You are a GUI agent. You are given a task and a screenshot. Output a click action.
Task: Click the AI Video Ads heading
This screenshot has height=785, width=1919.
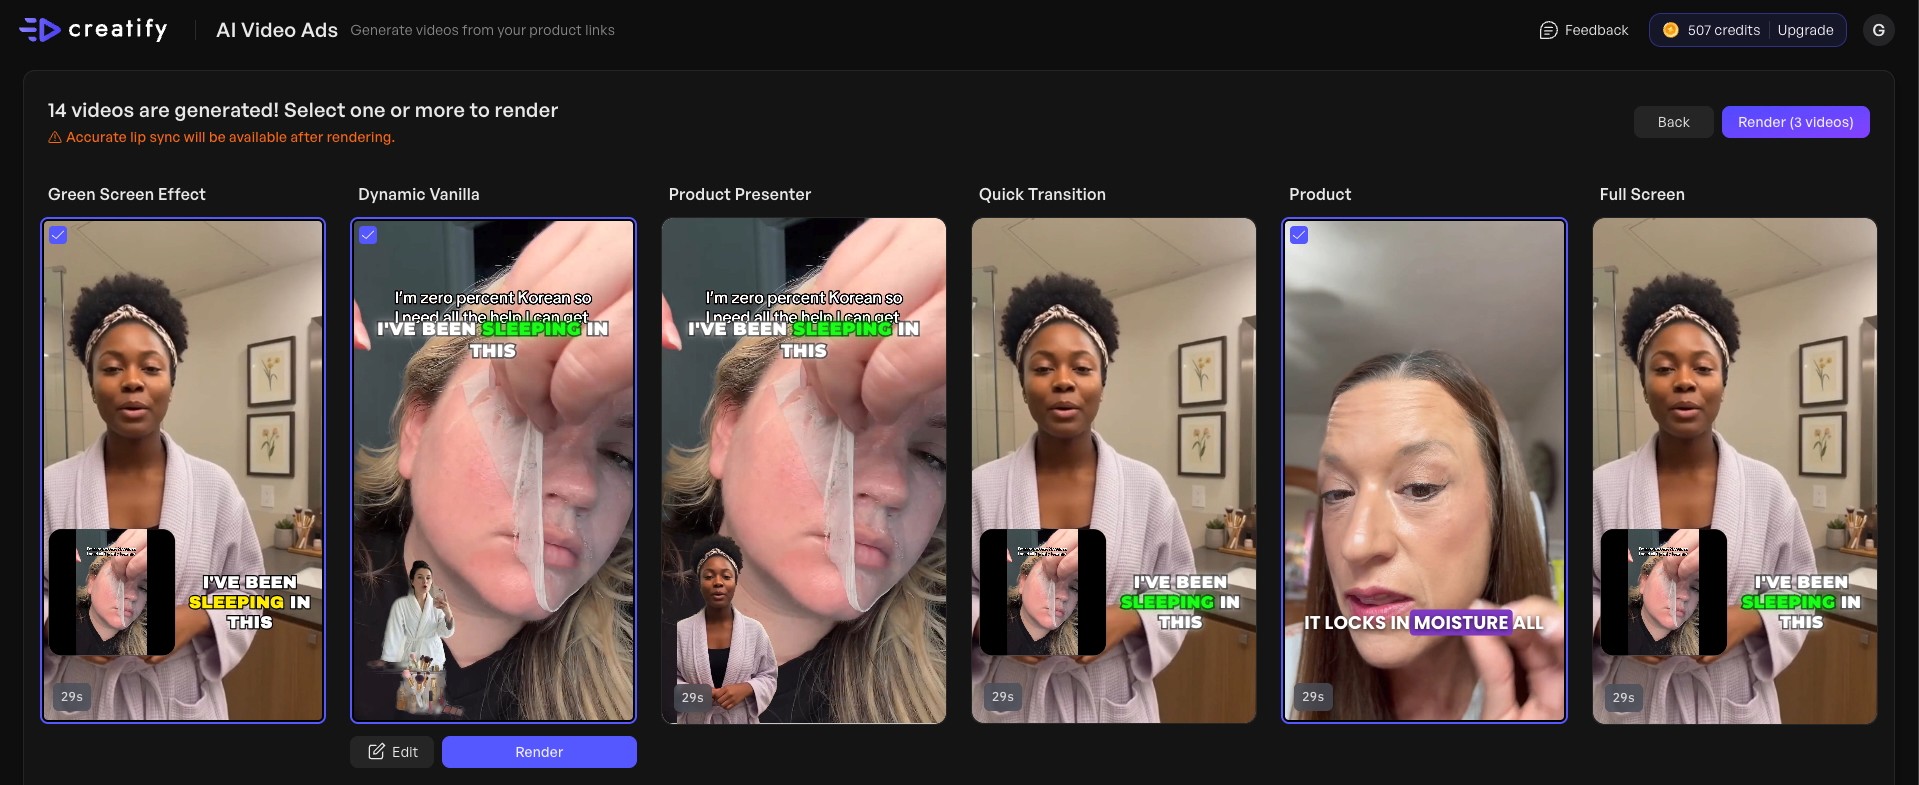point(277,30)
